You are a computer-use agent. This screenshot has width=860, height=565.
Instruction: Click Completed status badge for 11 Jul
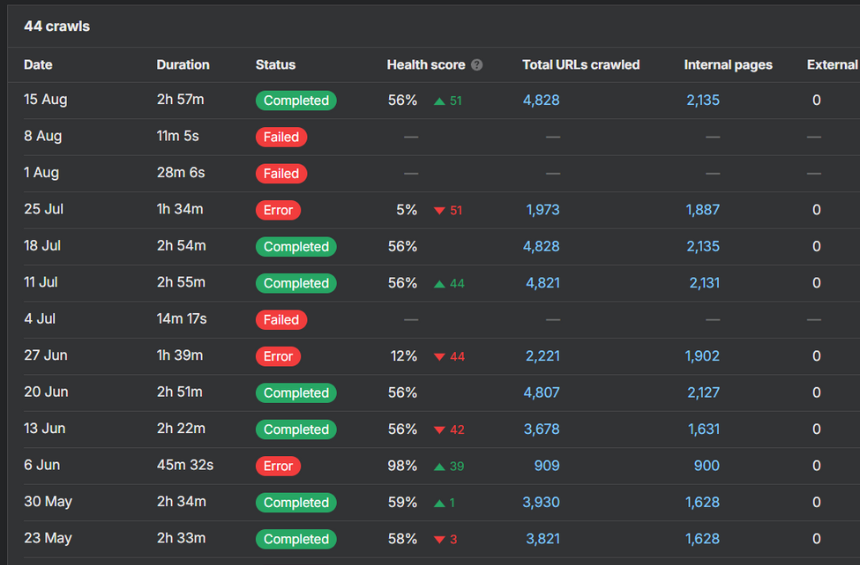pos(296,283)
